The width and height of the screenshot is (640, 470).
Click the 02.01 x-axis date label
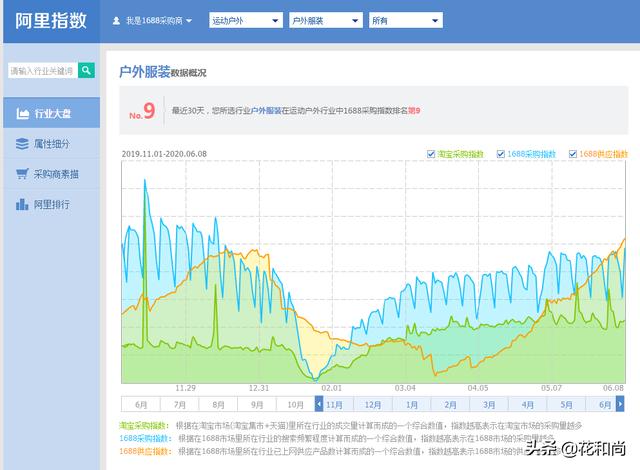coord(332,388)
